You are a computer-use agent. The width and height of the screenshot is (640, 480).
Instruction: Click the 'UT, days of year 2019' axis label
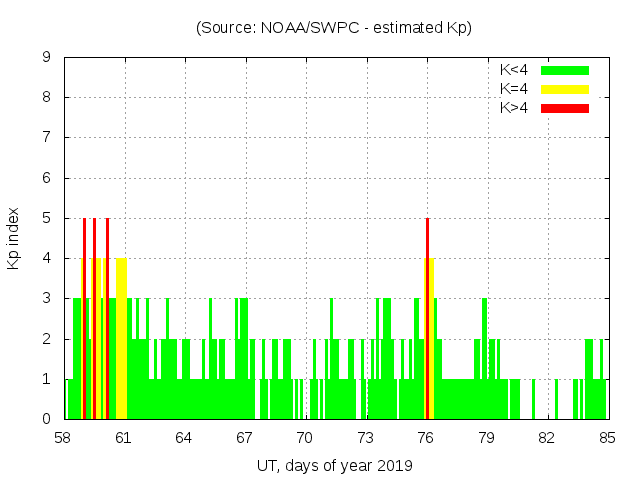334,465
